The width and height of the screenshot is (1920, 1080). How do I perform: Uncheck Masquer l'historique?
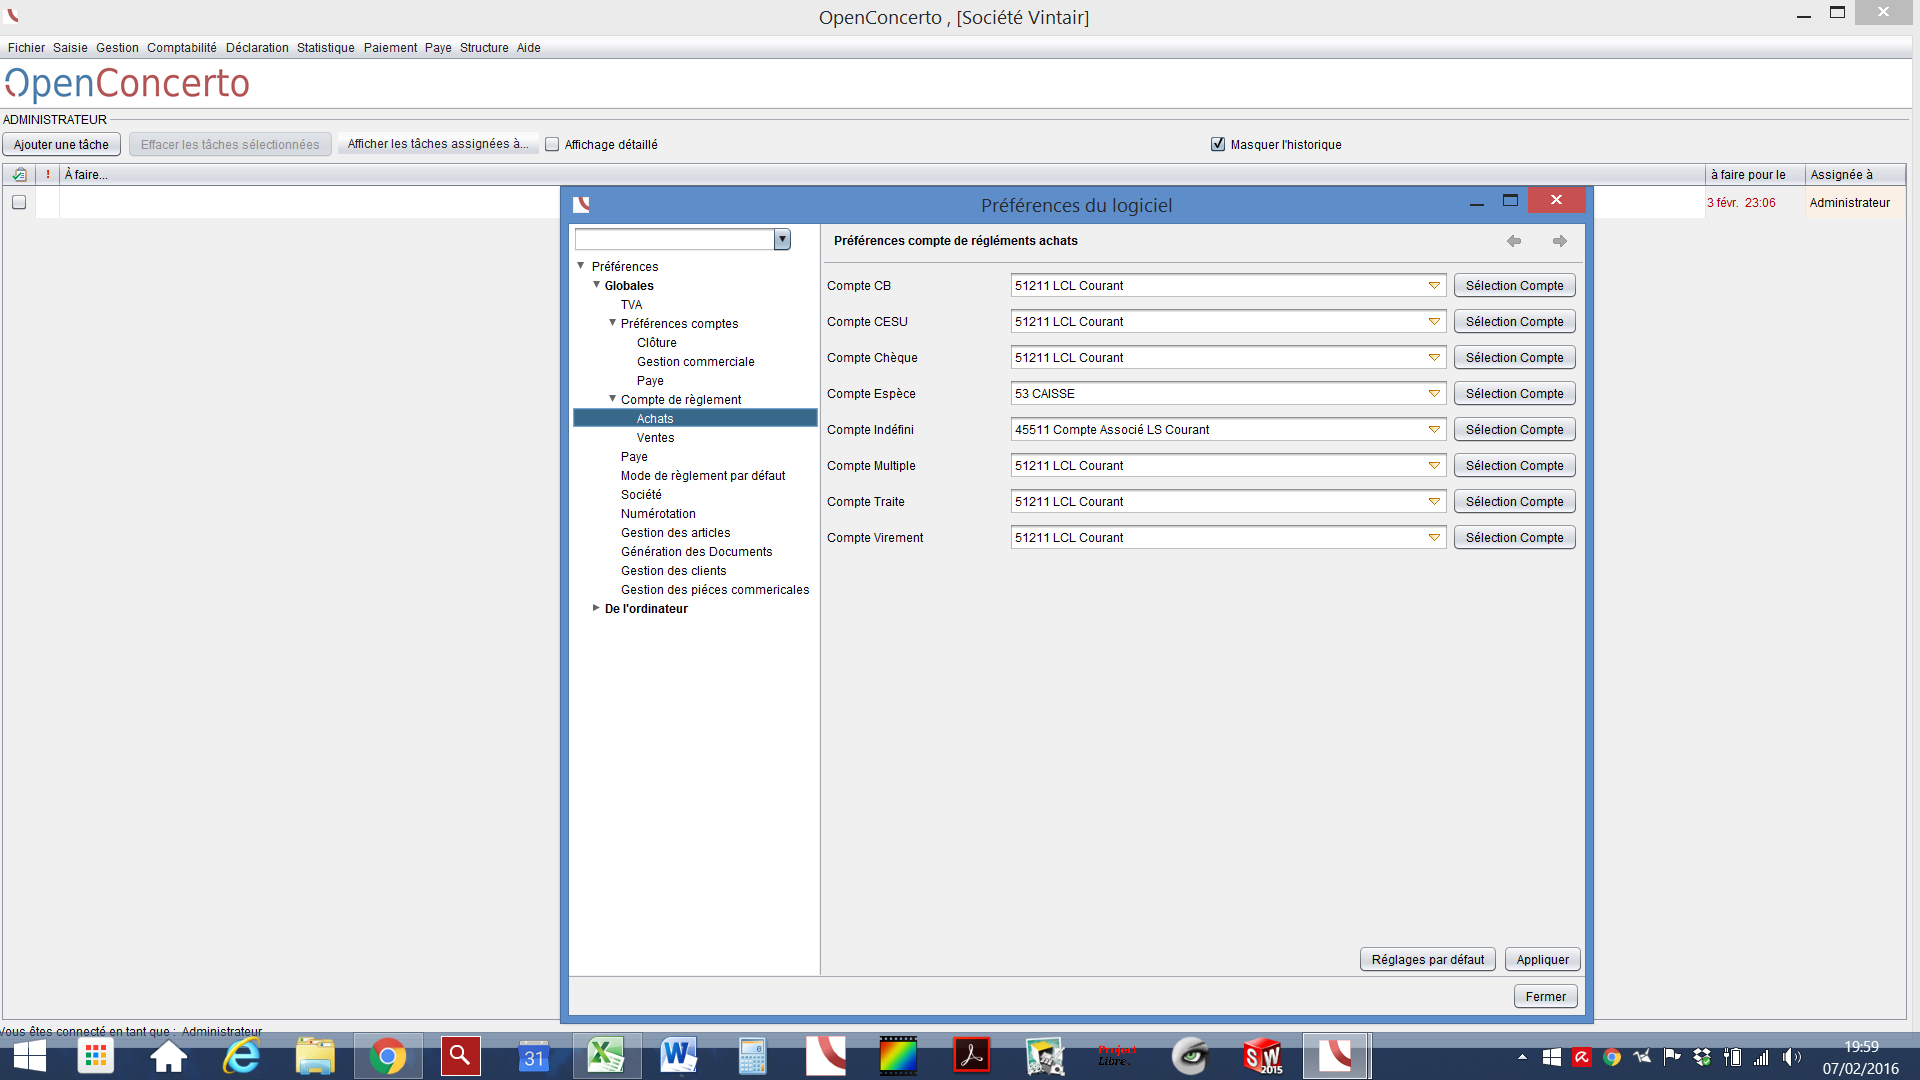coord(1218,145)
